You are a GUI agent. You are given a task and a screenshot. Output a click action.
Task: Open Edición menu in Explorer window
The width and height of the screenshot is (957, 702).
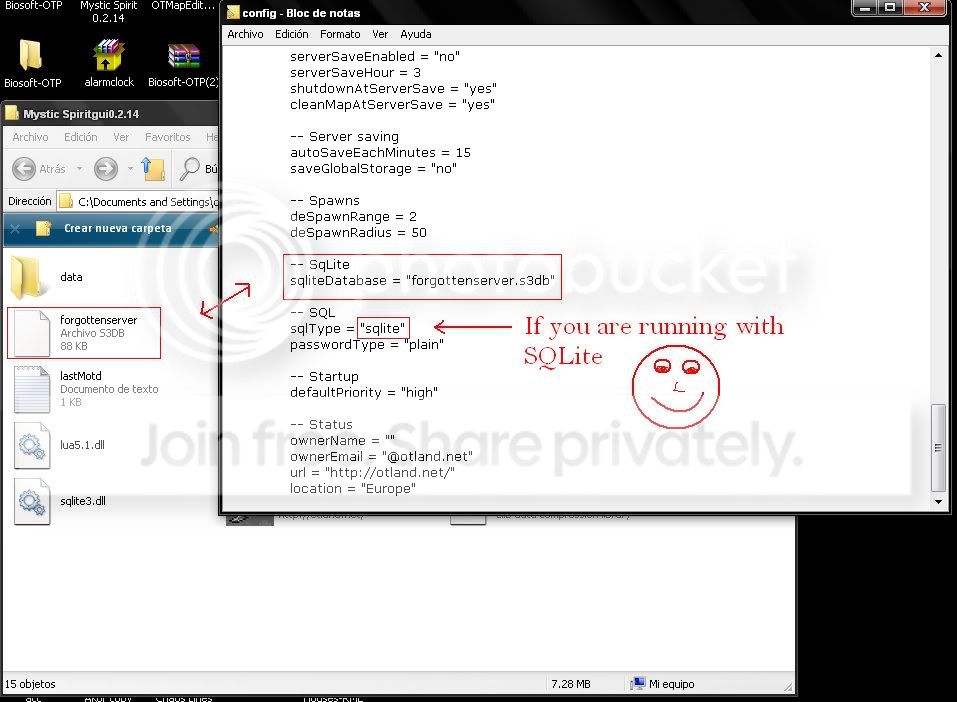coord(81,137)
